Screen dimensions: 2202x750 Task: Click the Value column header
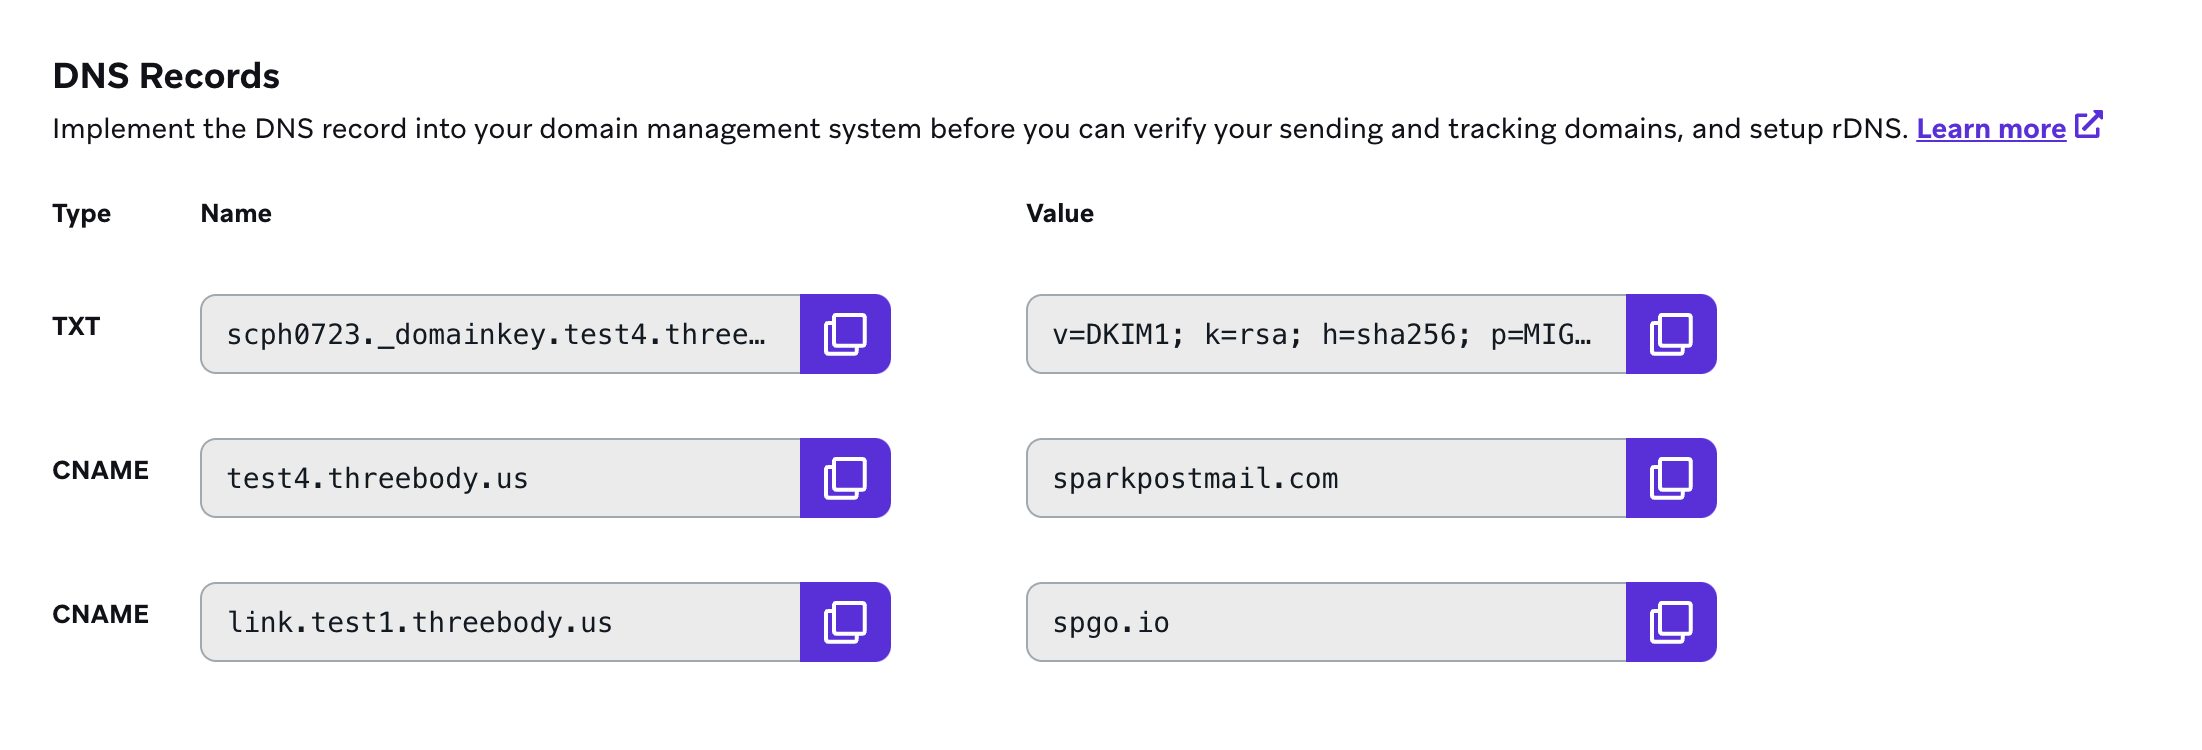[1060, 213]
